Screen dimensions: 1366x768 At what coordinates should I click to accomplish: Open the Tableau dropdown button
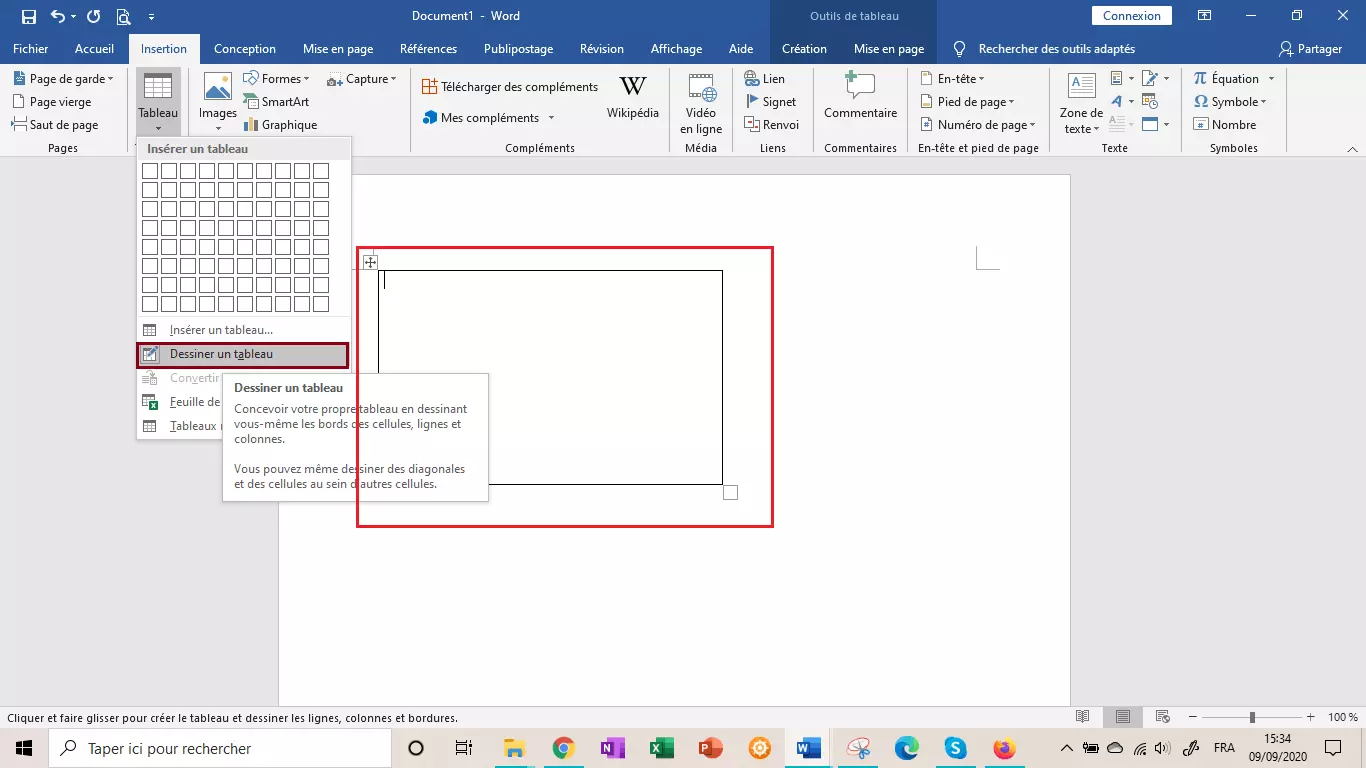[x=158, y=102]
